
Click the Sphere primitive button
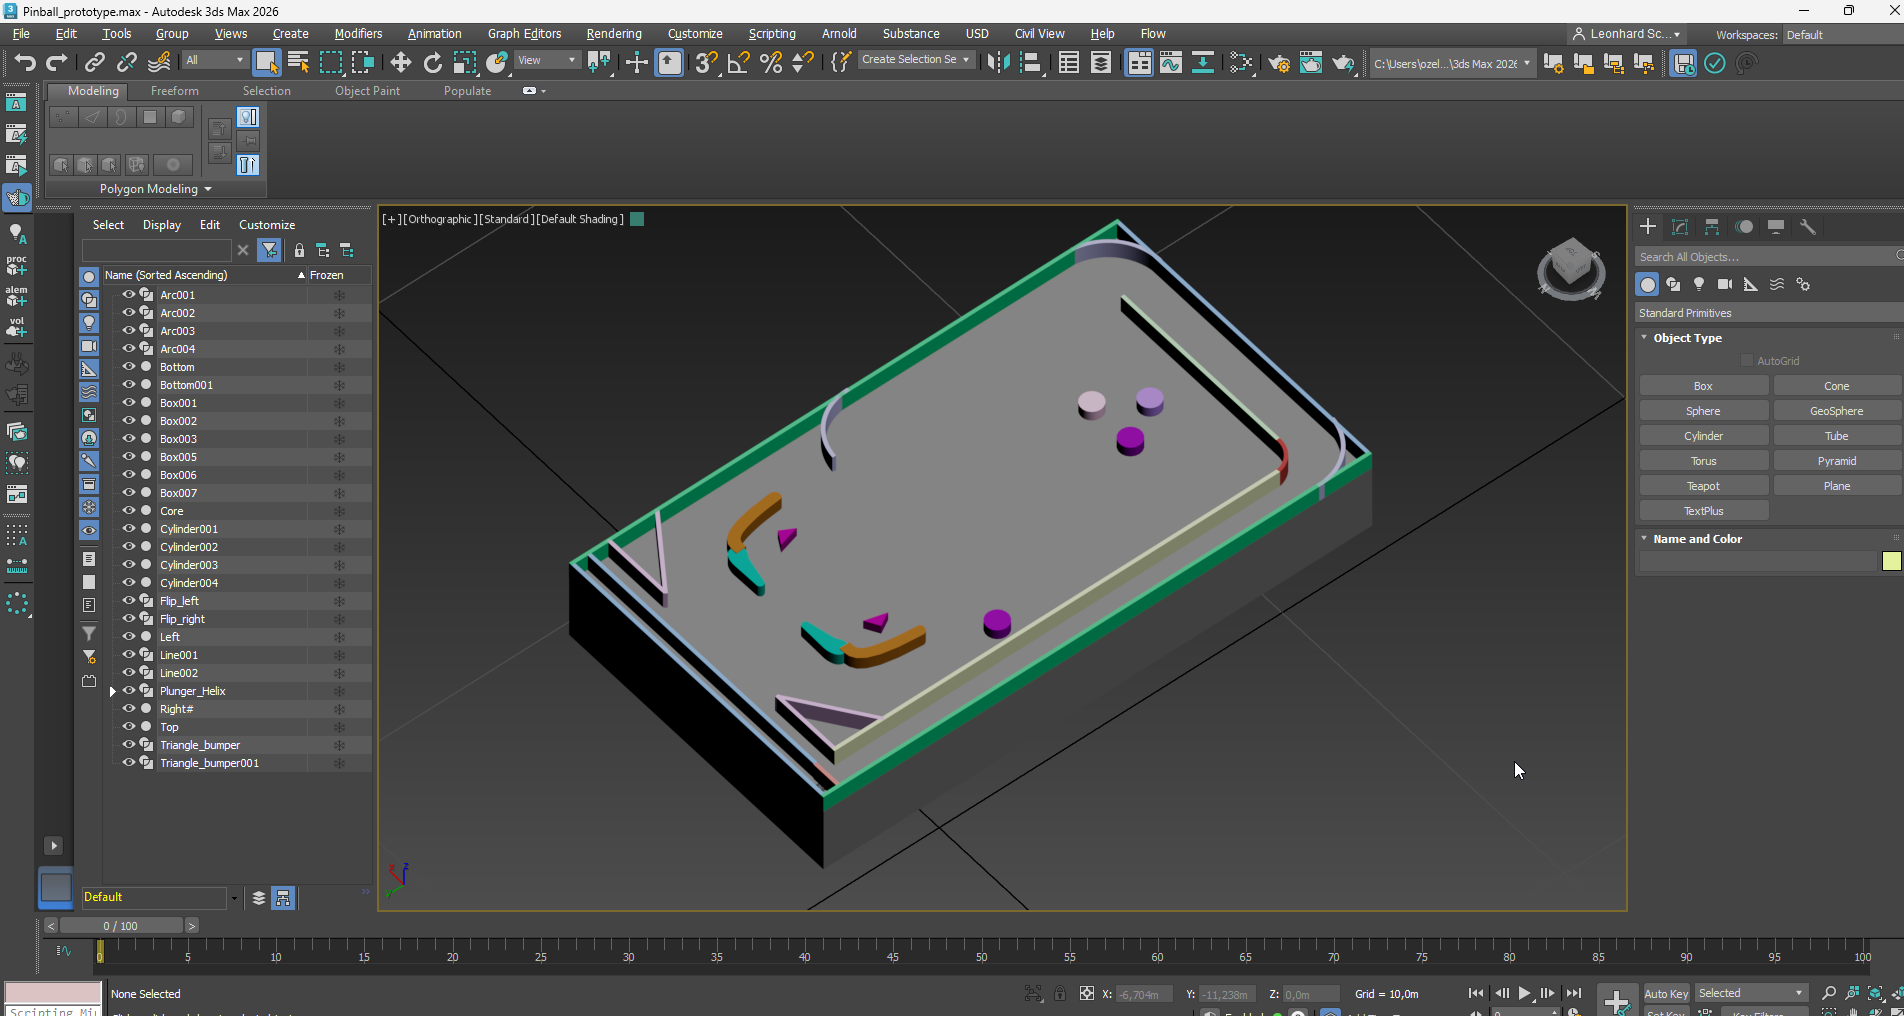[1702, 410]
